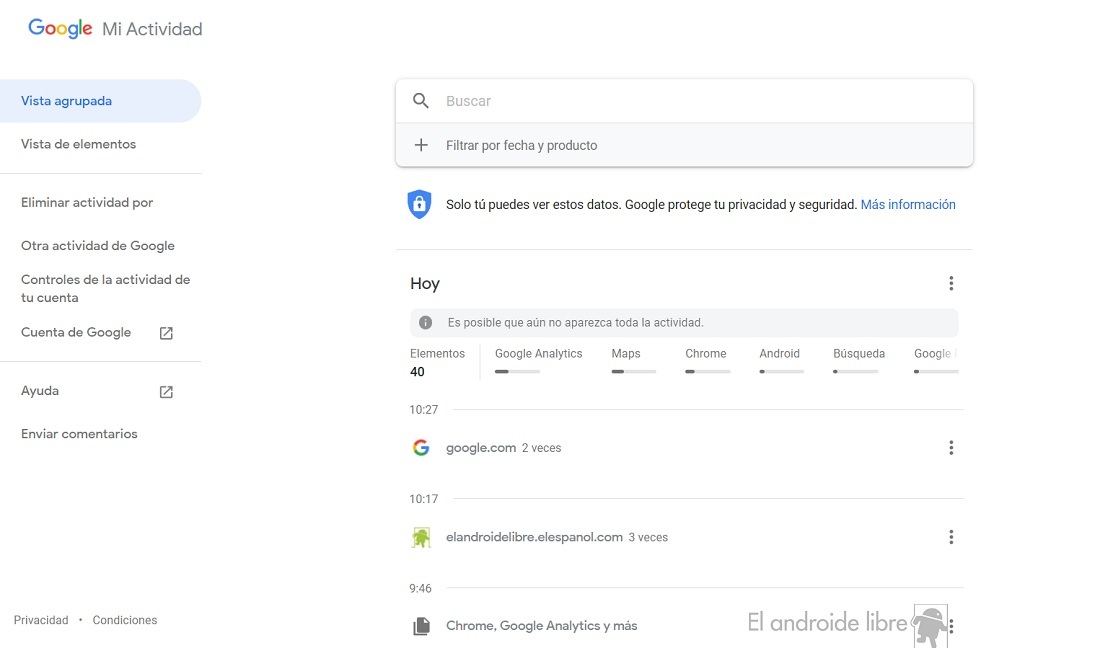Image resolution: width=1100 pixels, height=648 pixels.
Task: Click the document icon for Chrome bundle entry
Action: (x=421, y=626)
